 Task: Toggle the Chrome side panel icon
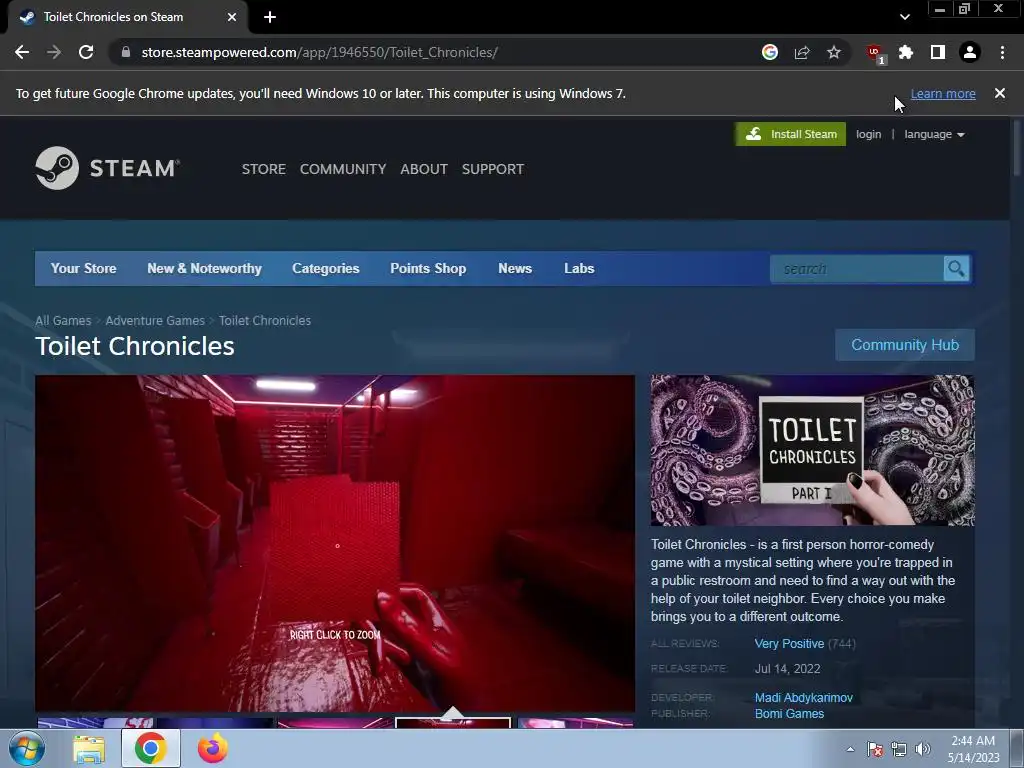click(x=938, y=52)
